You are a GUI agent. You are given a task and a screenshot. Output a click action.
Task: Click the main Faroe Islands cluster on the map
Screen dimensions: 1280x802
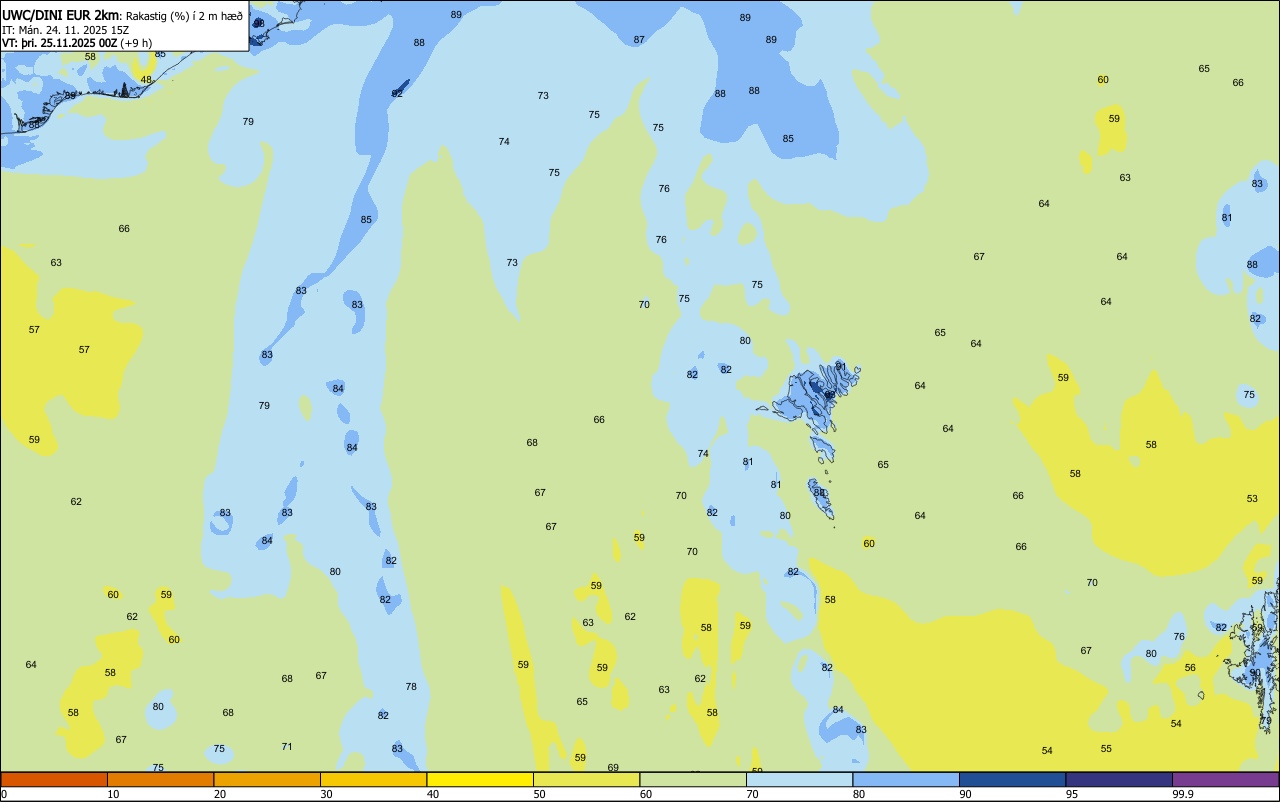(815, 397)
